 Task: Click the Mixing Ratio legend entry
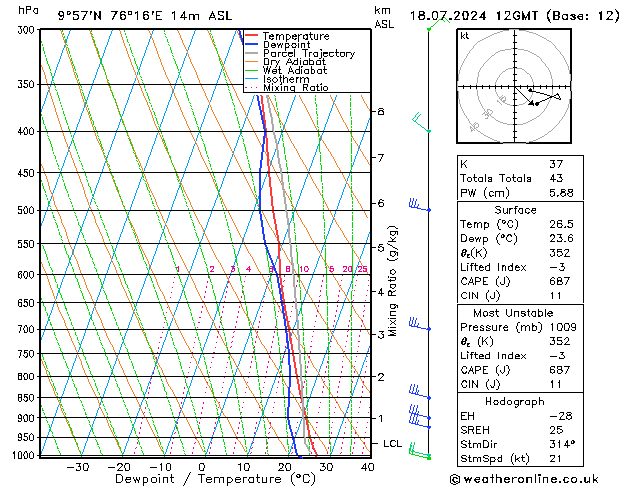[x=287, y=87]
